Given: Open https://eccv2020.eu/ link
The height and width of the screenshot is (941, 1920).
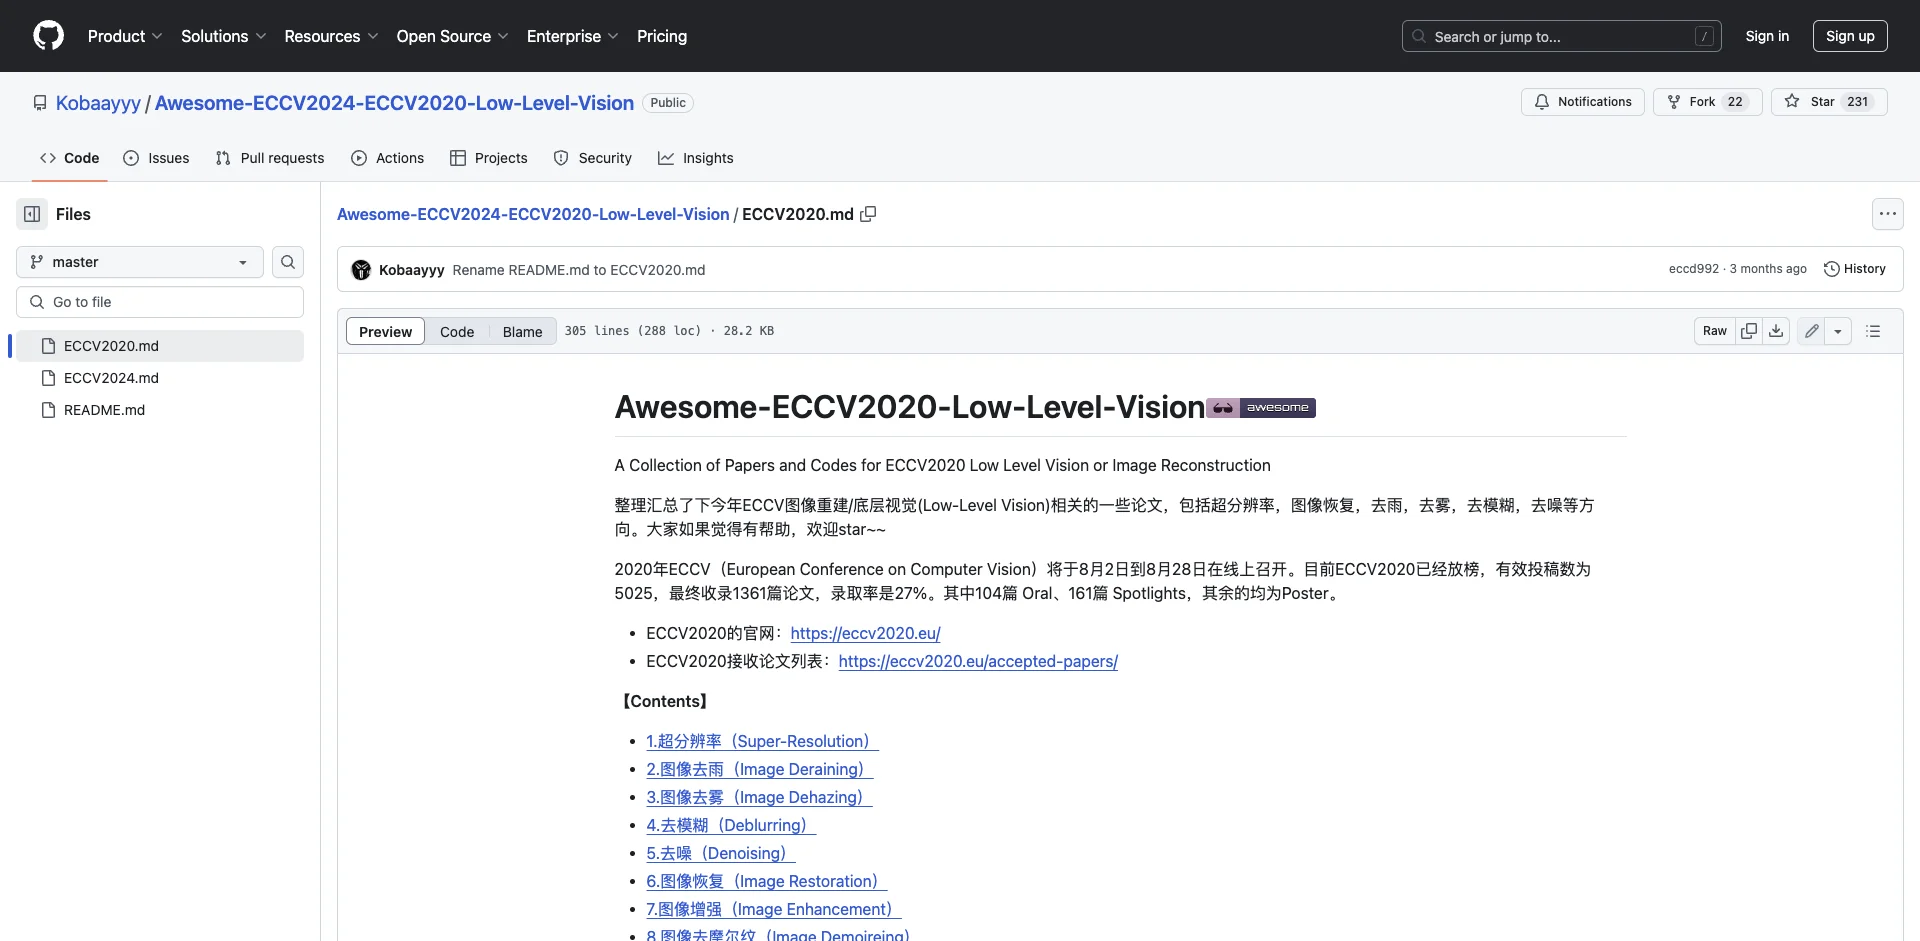Looking at the screenshot, I should [865, 633].
